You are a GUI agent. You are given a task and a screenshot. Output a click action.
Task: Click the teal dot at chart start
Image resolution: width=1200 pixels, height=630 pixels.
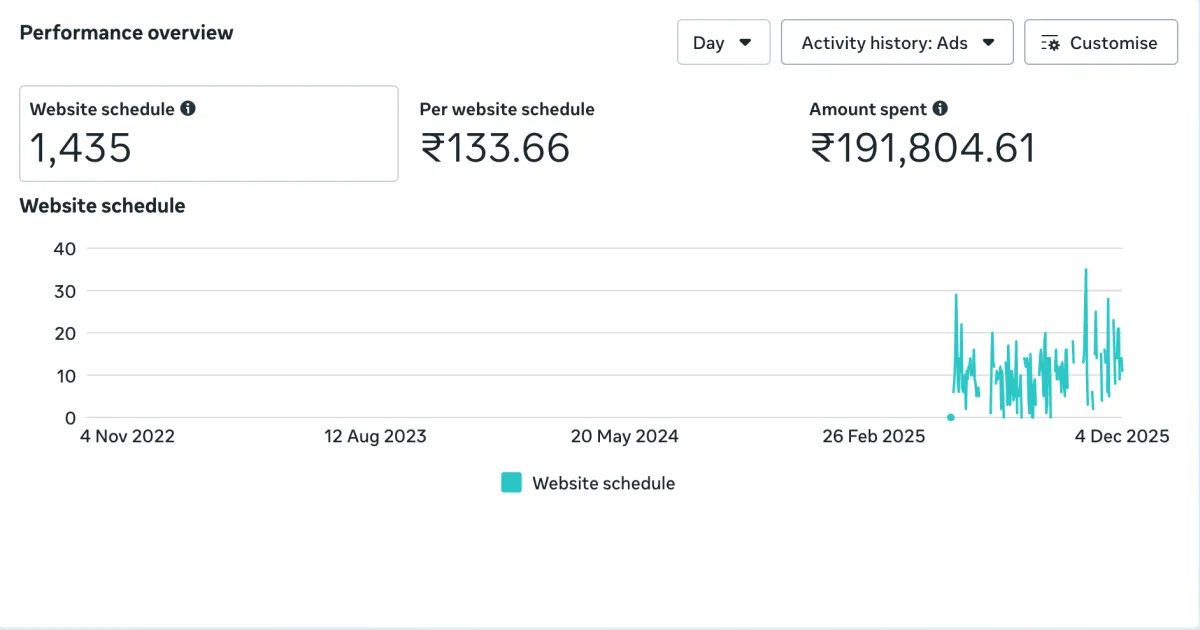(x=950, y=417)
